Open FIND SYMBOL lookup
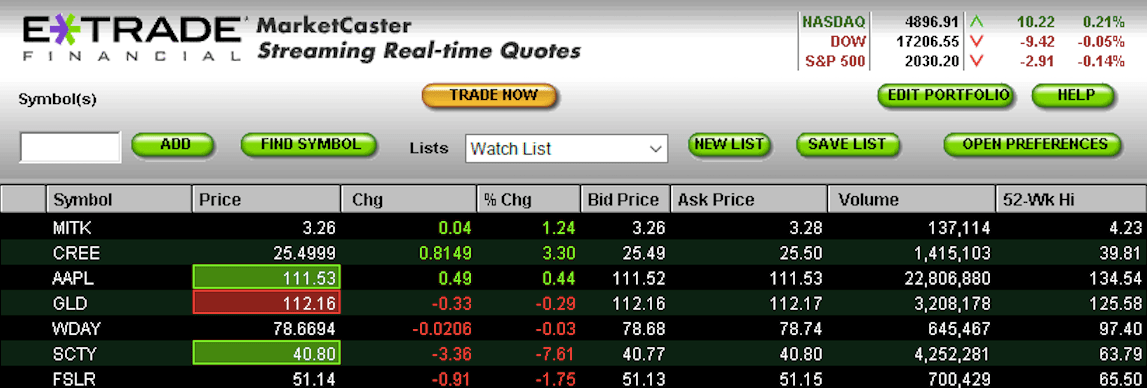1147x388 pixels. point(309,145)
